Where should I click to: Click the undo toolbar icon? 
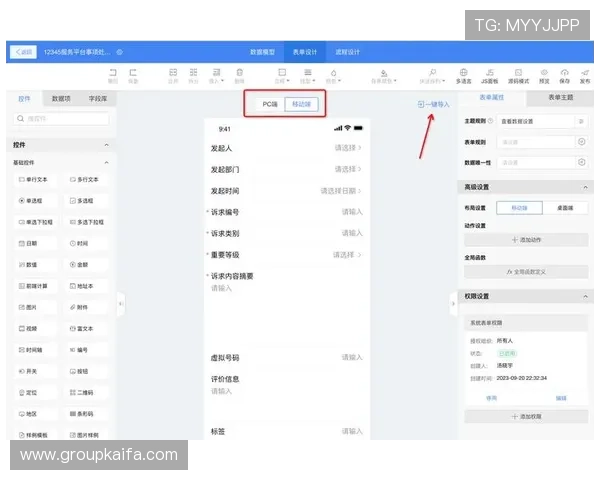coord(113,73)
